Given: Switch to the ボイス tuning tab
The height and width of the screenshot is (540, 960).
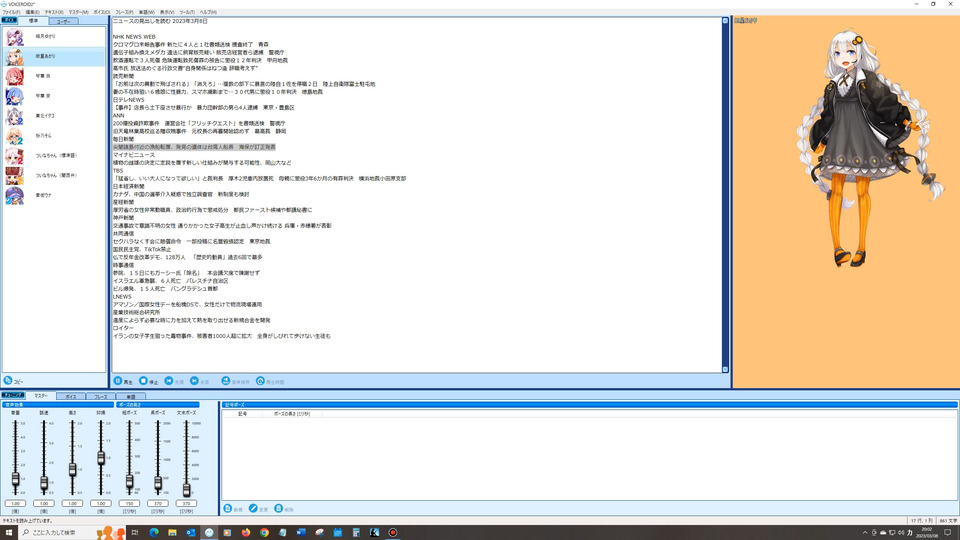Looking at the screenshot, I should coord(71,397).
